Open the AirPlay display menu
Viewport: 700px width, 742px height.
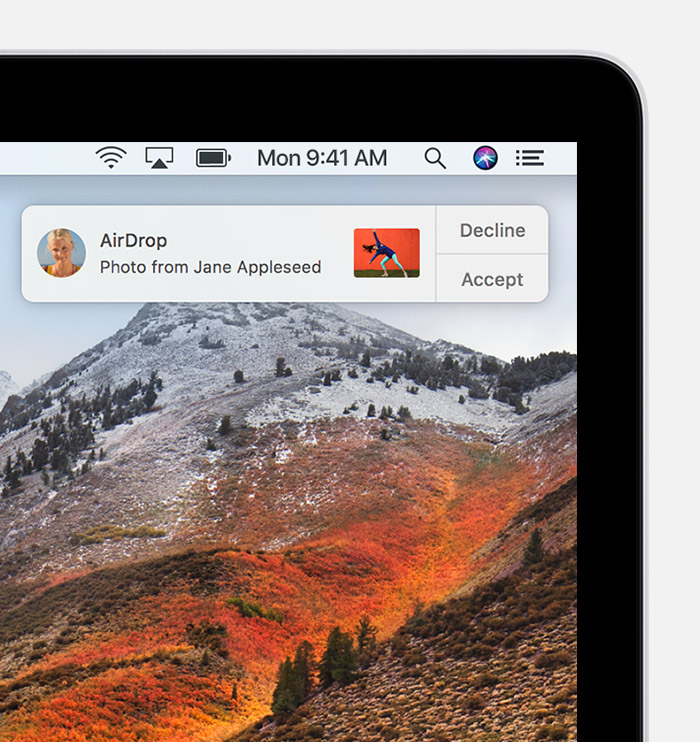click(x=159, y=158)
